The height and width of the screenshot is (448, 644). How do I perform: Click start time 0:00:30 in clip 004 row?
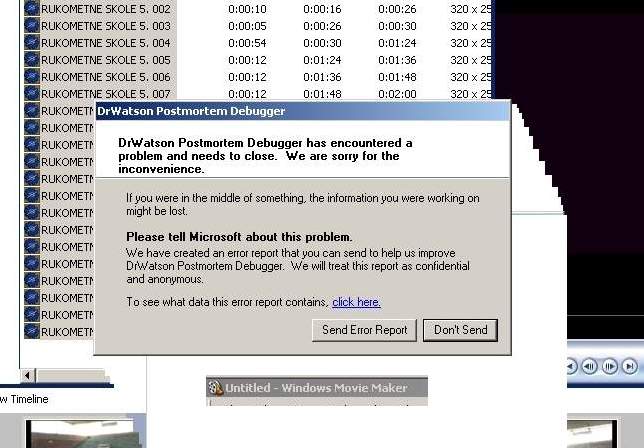coord(322,43)
